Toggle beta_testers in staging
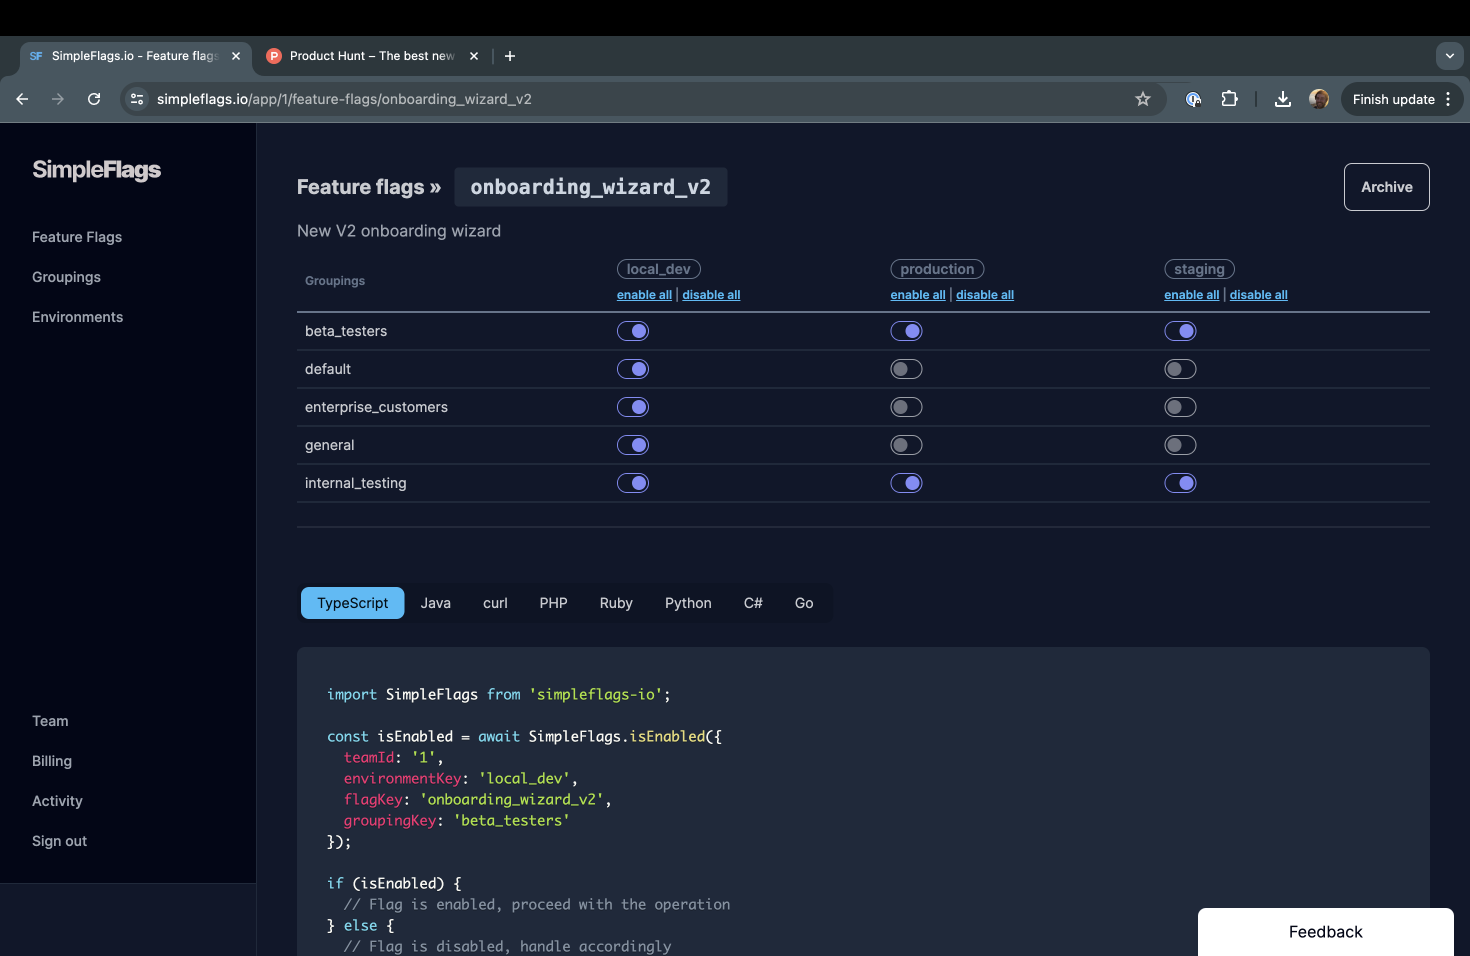1470x956 pixels. coord(1180,331)
